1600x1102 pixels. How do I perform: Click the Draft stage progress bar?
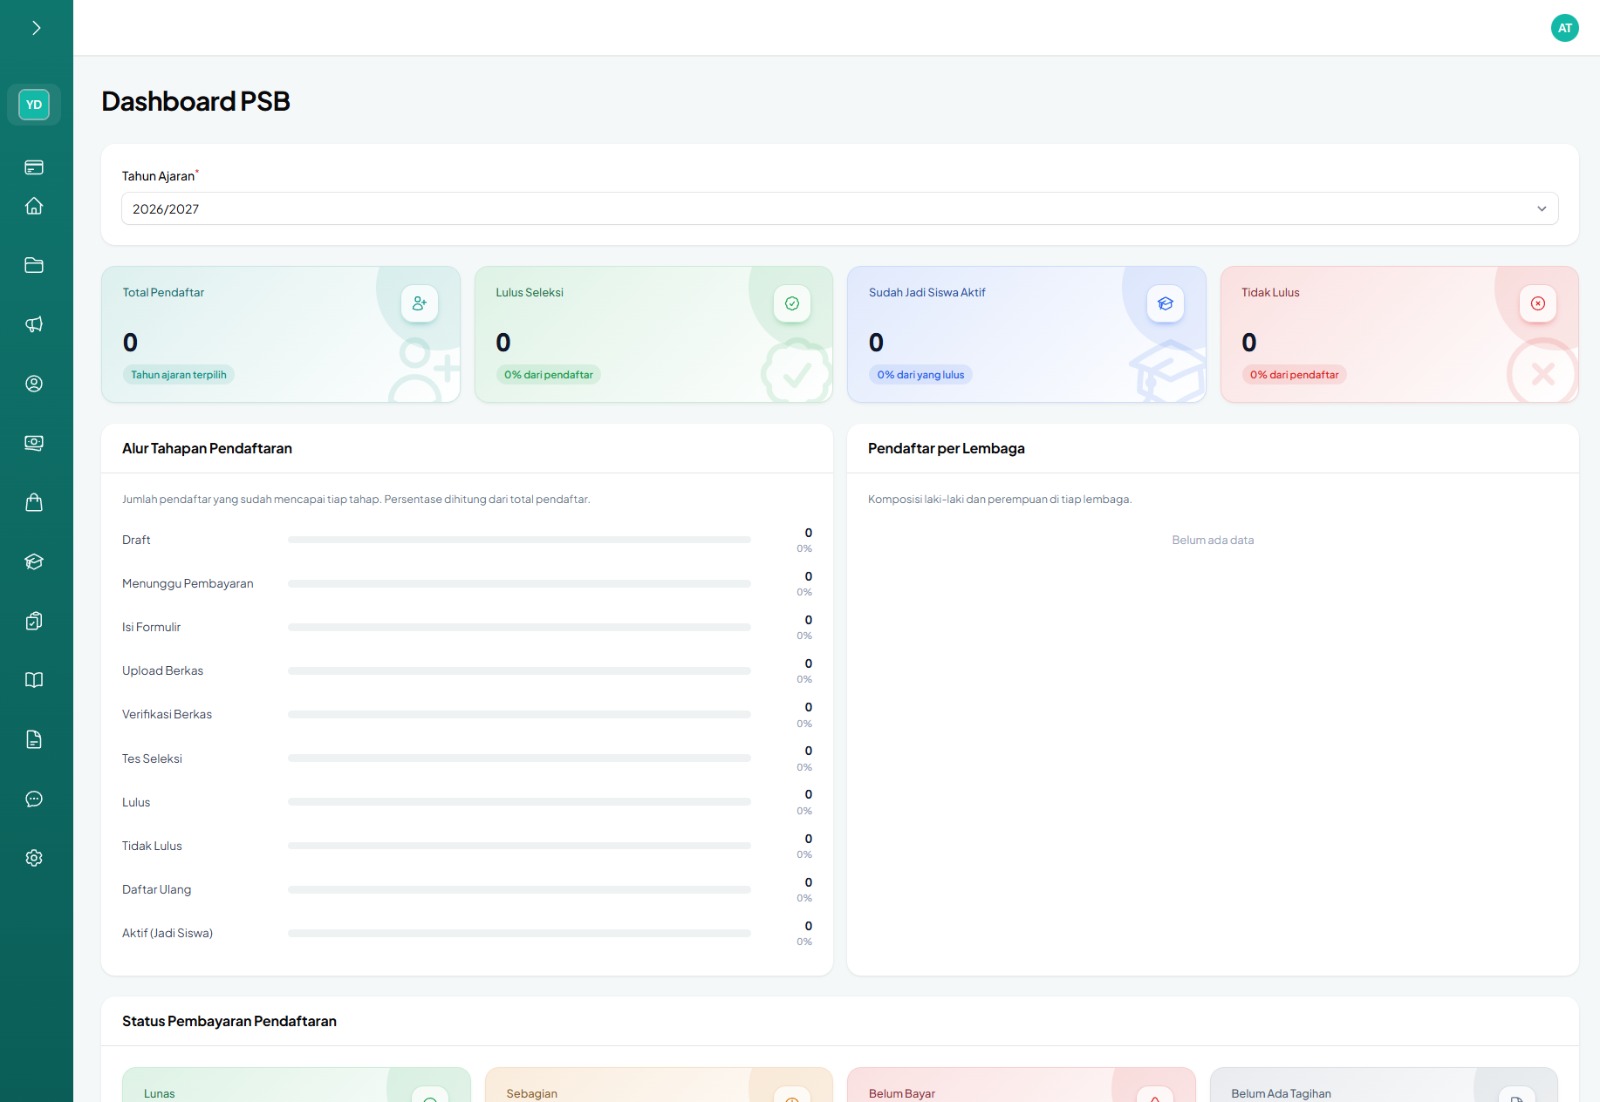(519, 540)
